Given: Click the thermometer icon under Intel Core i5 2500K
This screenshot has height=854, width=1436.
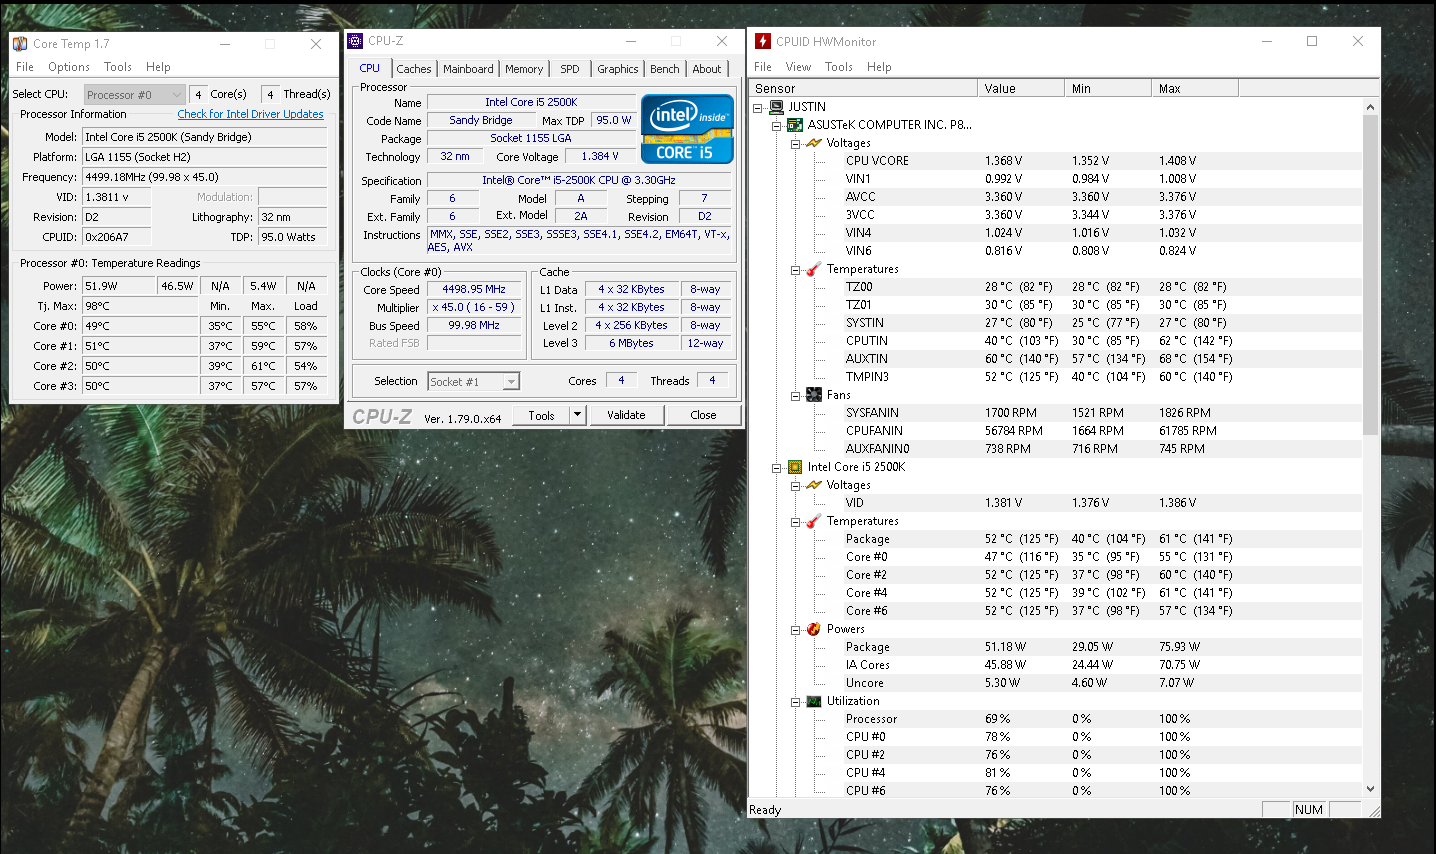Looking at the screenshot, I should [814, 521].
